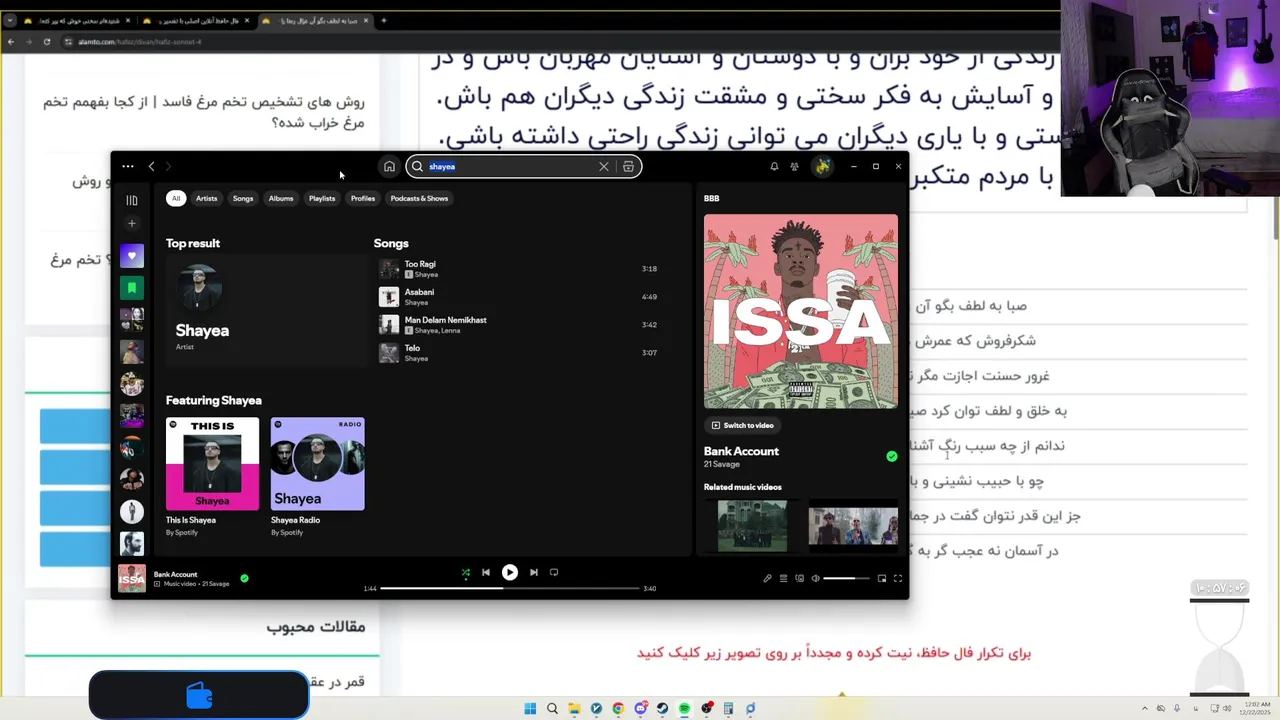The image size is (1280, 720).
Task: Skip to previous track
Action: [486, 573]
